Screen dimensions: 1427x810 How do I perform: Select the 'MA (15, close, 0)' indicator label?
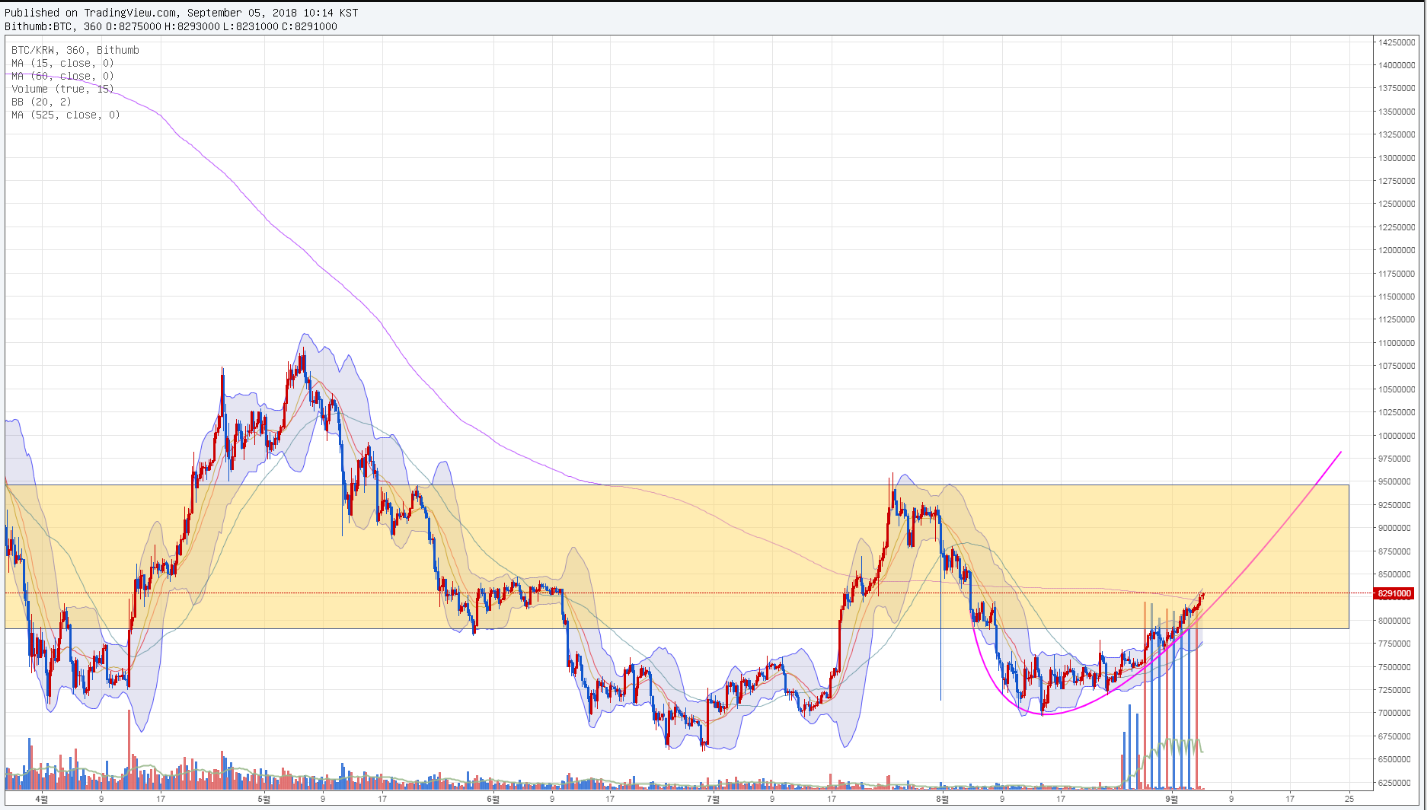point(63,62)
